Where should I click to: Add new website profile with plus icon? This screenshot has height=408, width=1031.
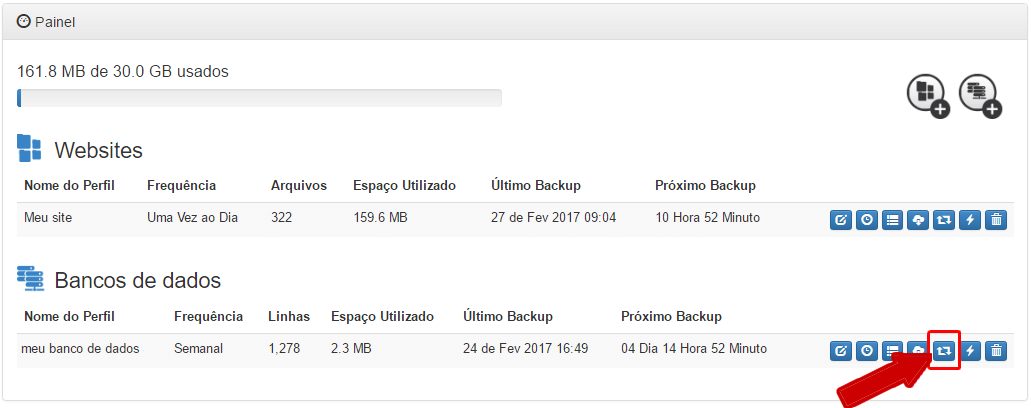click(928, 96)
